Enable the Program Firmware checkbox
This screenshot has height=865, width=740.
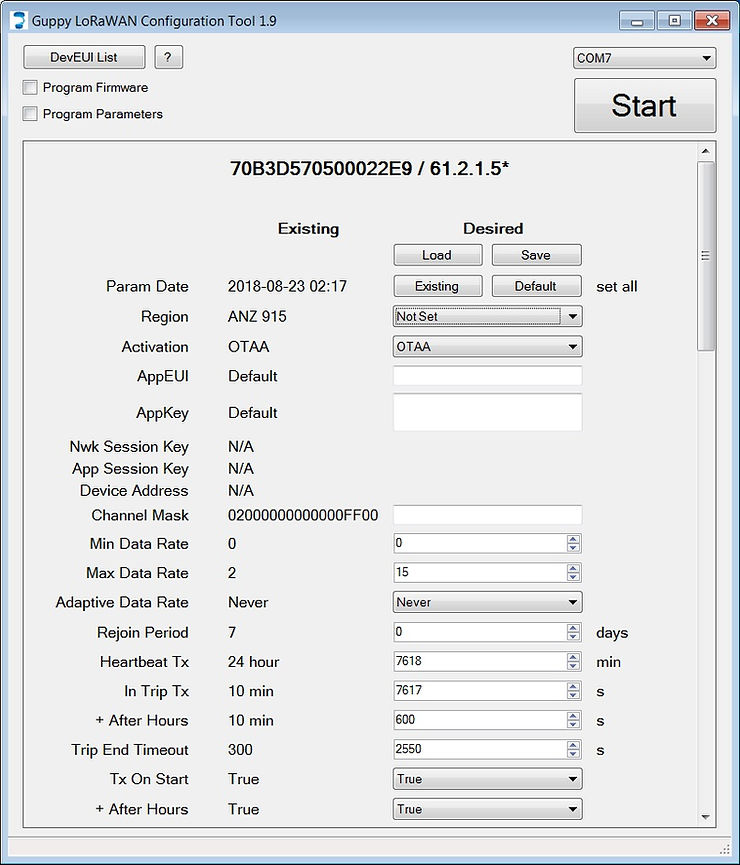[x=30, y=87]
